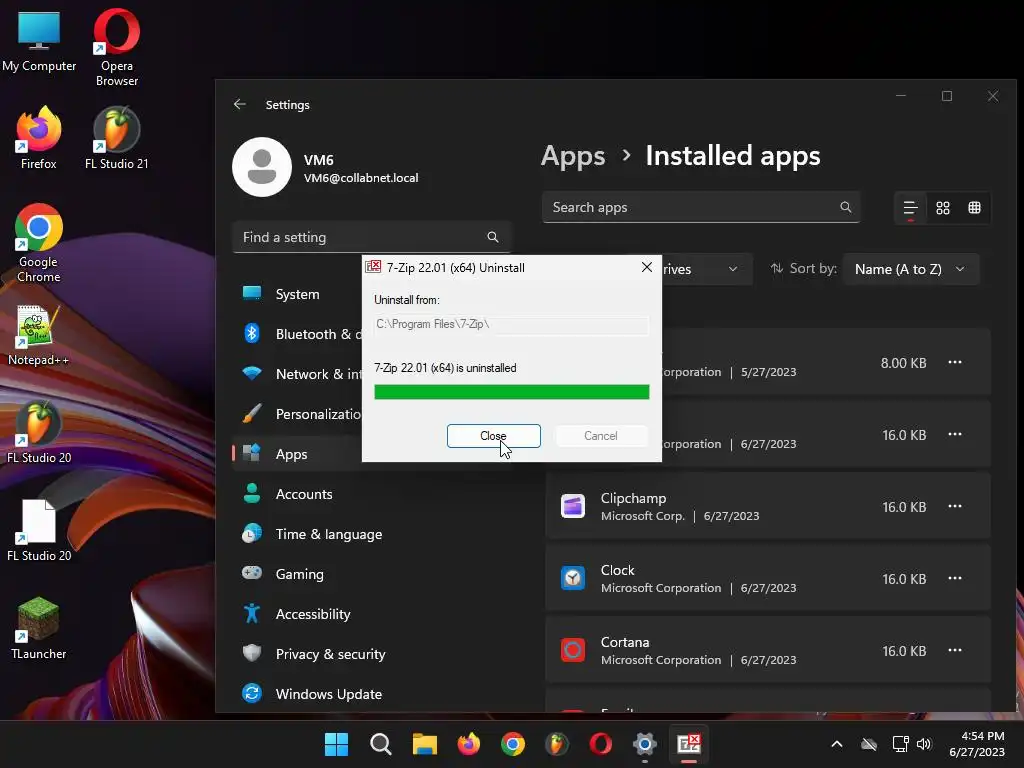Click the Search apps field
The width and height of the screenshot is (1024, 768).
(x=701, y=207)
